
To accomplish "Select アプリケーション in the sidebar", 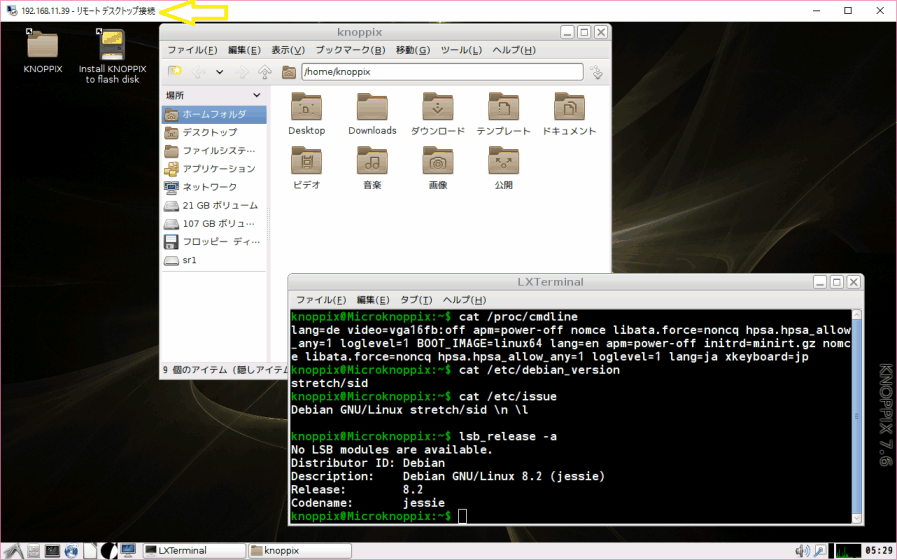I will coord(214,169).
